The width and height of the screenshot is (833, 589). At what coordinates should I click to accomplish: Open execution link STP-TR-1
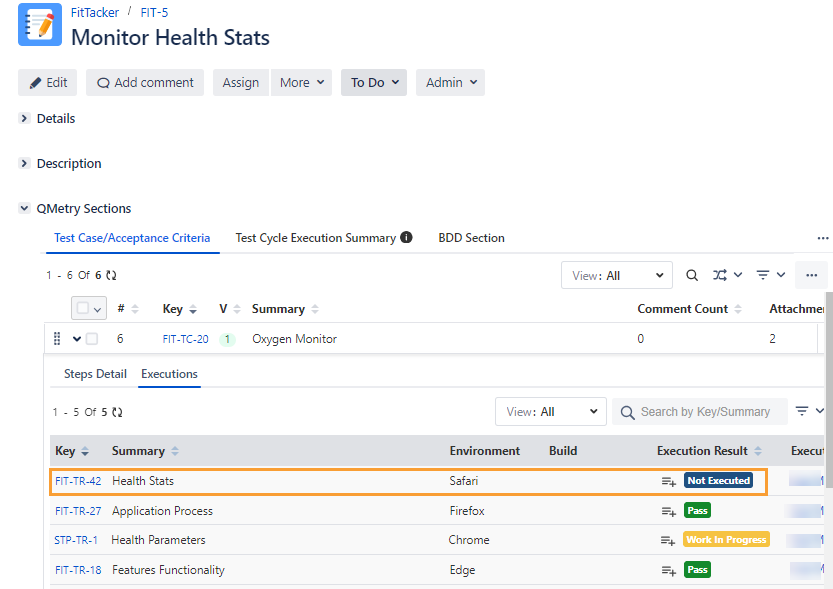(76, 540)
